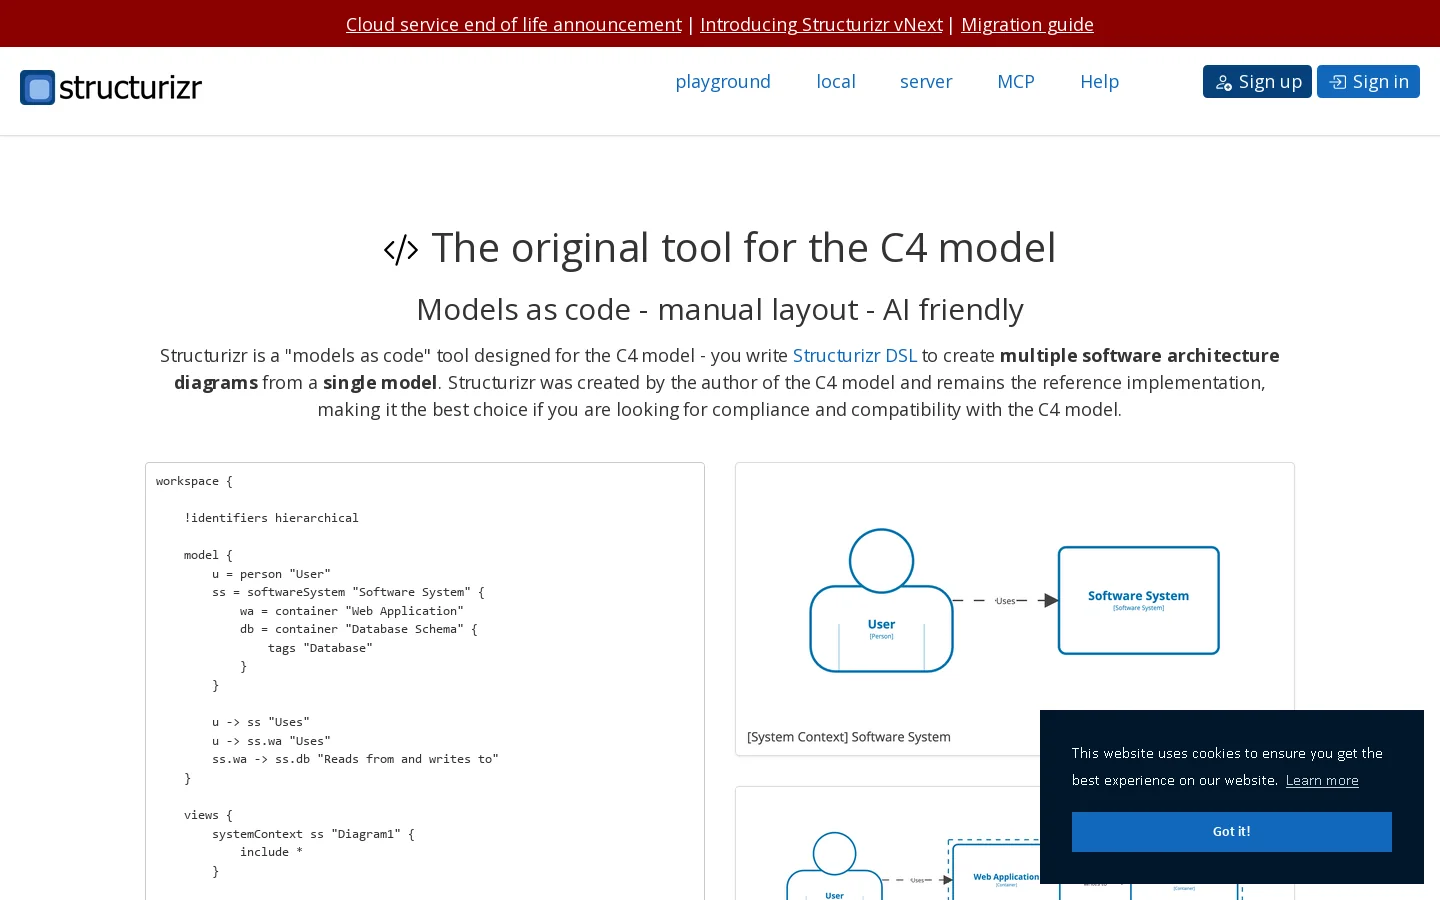The image size is (1440, 900).
Task: Follow the Structurizr DSL link
Action: coord(855,356)
